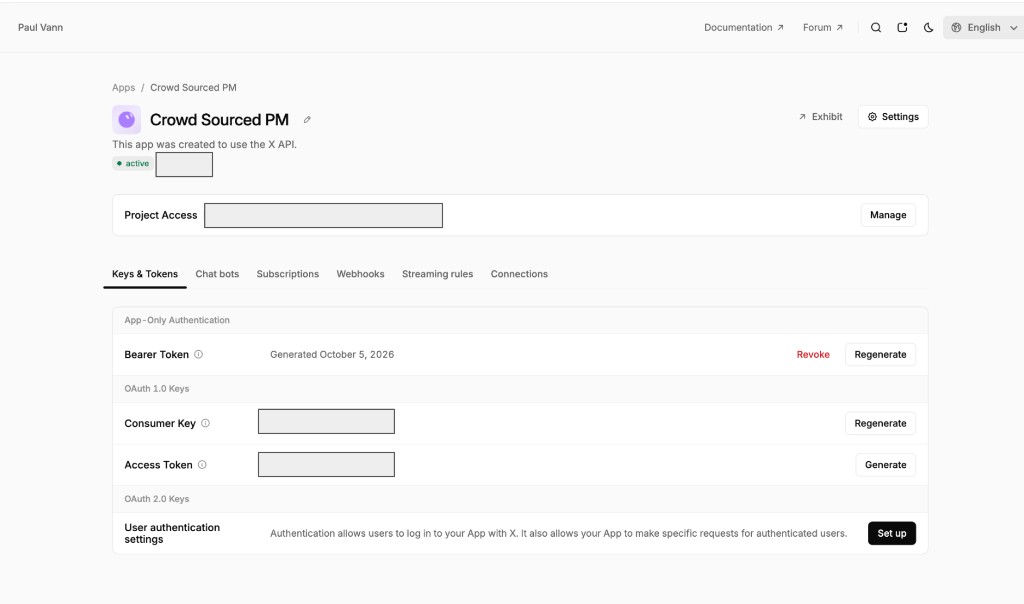Click the App-Only Authentication section header

[177, 320]
